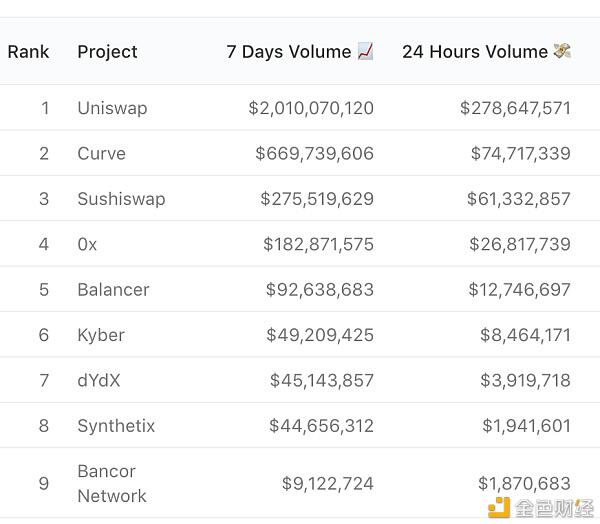Sort by the Rank column header
This screenshot has width=600, height=524.
pos(28,52)
